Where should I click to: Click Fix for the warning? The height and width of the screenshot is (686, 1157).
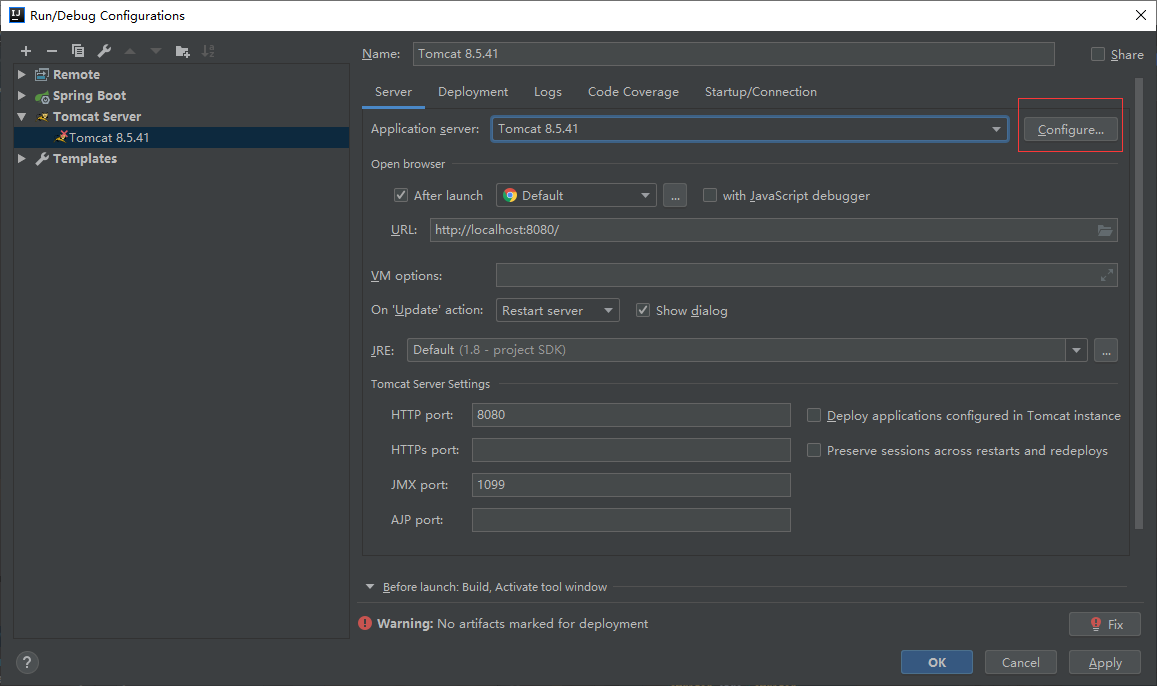[1105, 624]
